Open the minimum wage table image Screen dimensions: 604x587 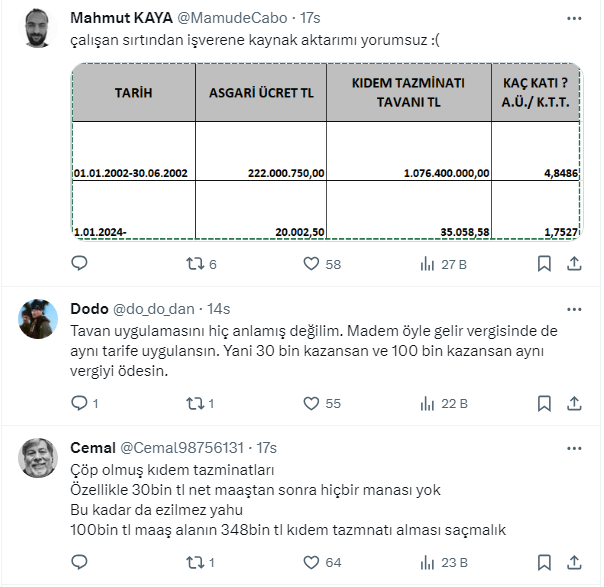click(x=326, y=151)
